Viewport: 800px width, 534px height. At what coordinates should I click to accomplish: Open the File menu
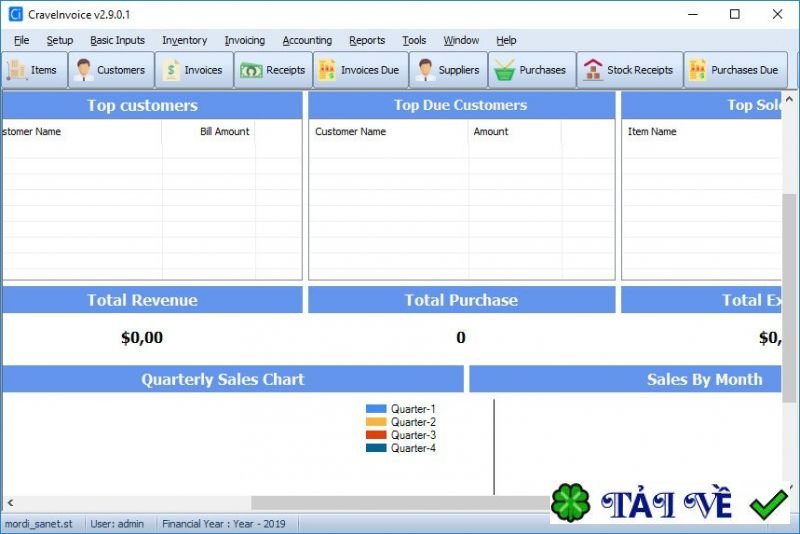click(21, 40)
